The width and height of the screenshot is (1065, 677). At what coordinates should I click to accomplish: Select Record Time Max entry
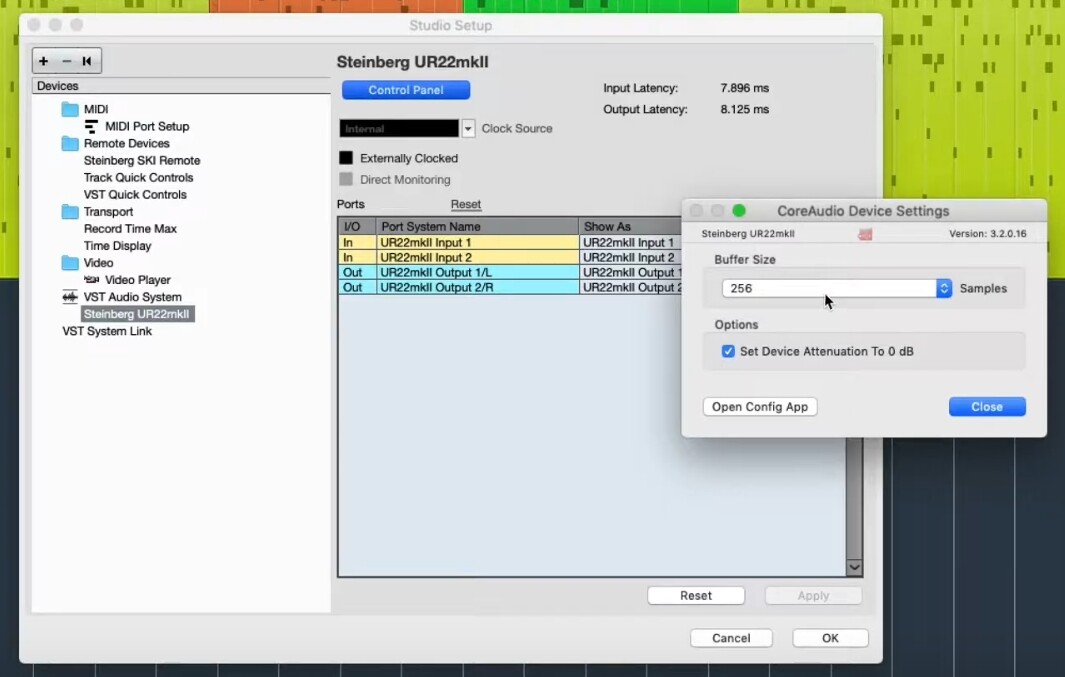click(x=130, y=229)
